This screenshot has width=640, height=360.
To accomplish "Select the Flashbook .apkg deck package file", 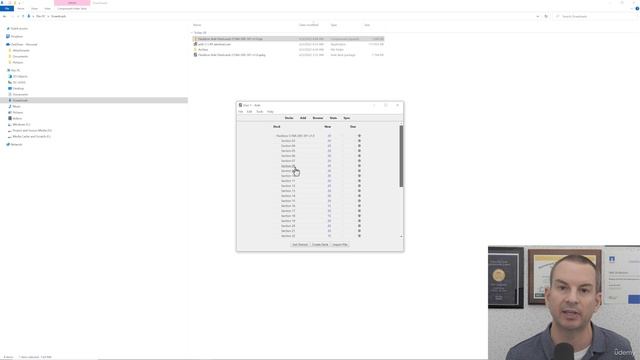I will [x=231, y=55].
